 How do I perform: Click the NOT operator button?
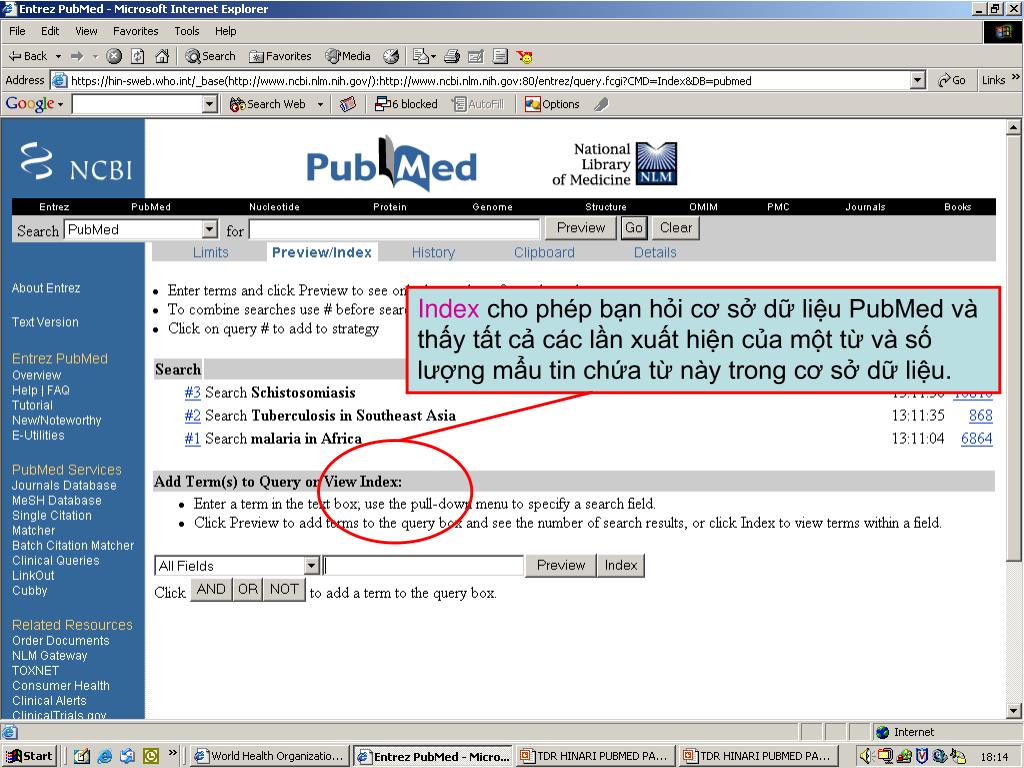click(x=284, y=590)
